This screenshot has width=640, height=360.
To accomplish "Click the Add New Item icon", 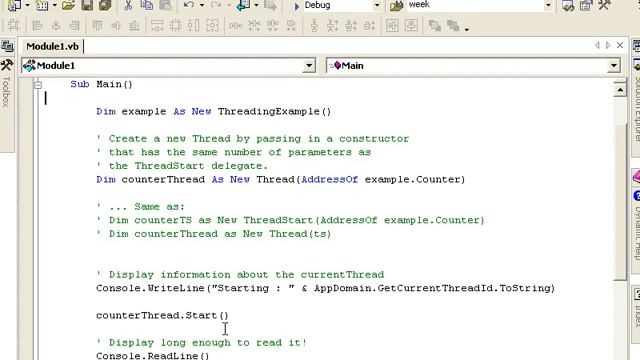I will click(42, 5).
